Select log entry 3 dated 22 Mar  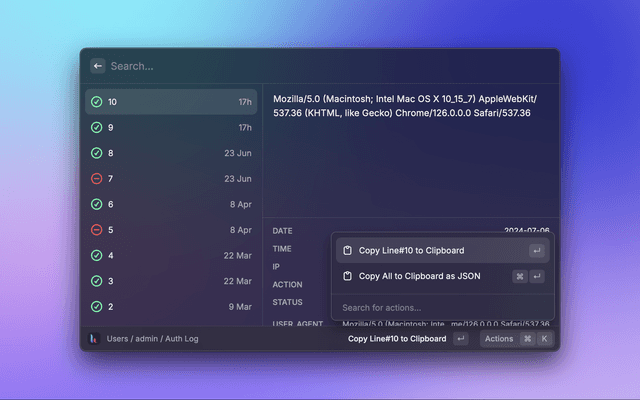[x=170, y=281]
